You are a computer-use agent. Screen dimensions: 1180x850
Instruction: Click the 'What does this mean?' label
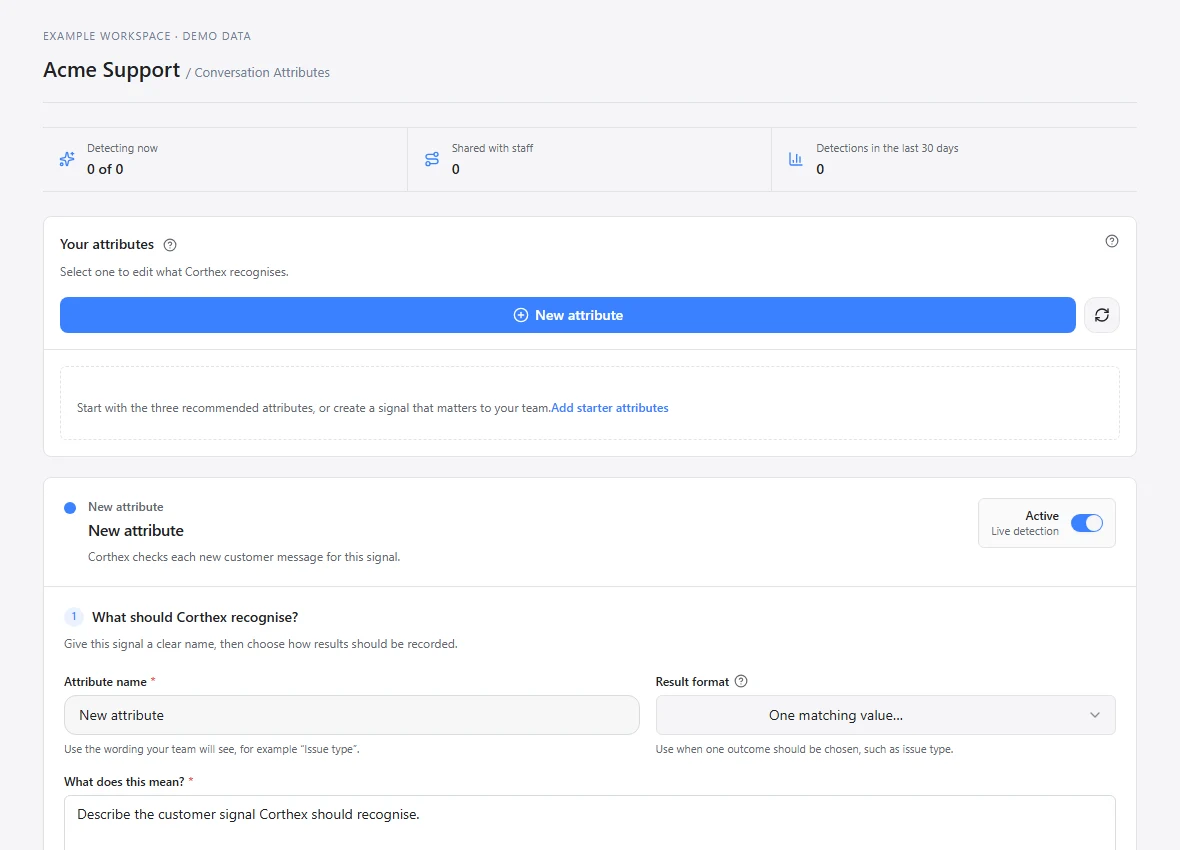[x=124, y=782]
